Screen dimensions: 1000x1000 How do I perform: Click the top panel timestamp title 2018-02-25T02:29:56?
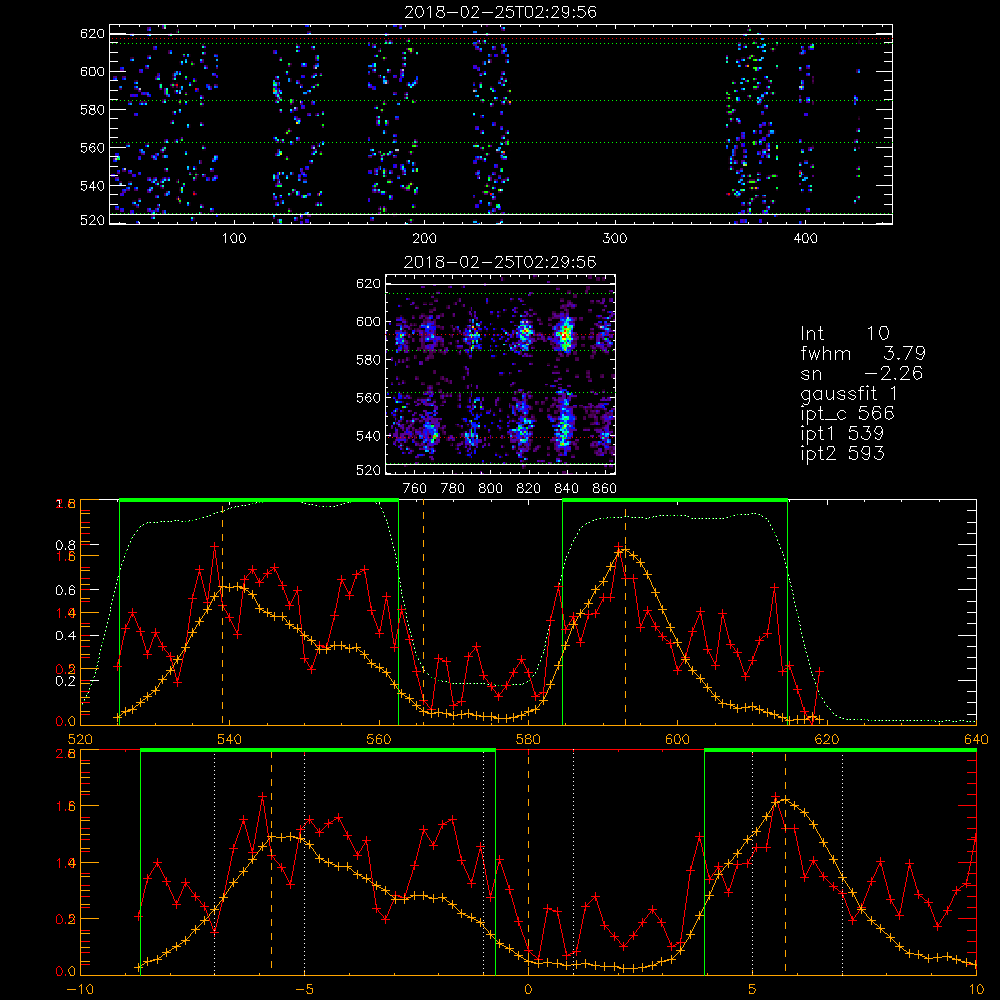click(500, 12)
